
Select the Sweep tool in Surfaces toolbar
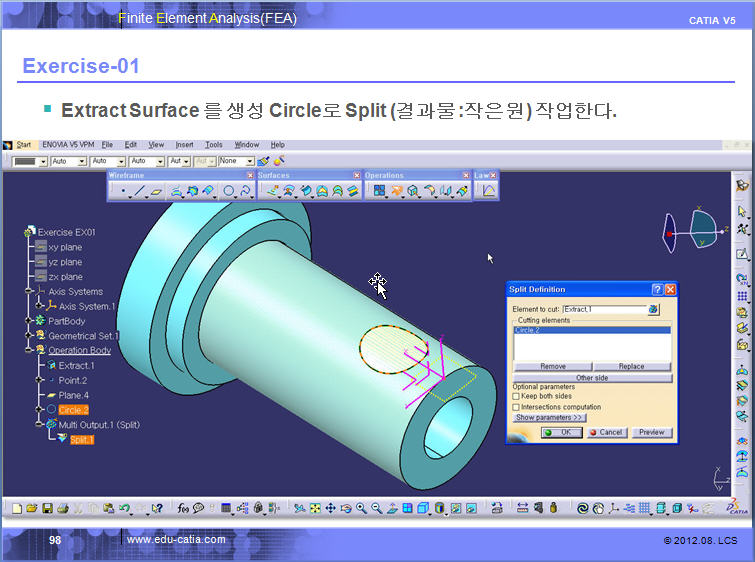click(x=306, y=191)
